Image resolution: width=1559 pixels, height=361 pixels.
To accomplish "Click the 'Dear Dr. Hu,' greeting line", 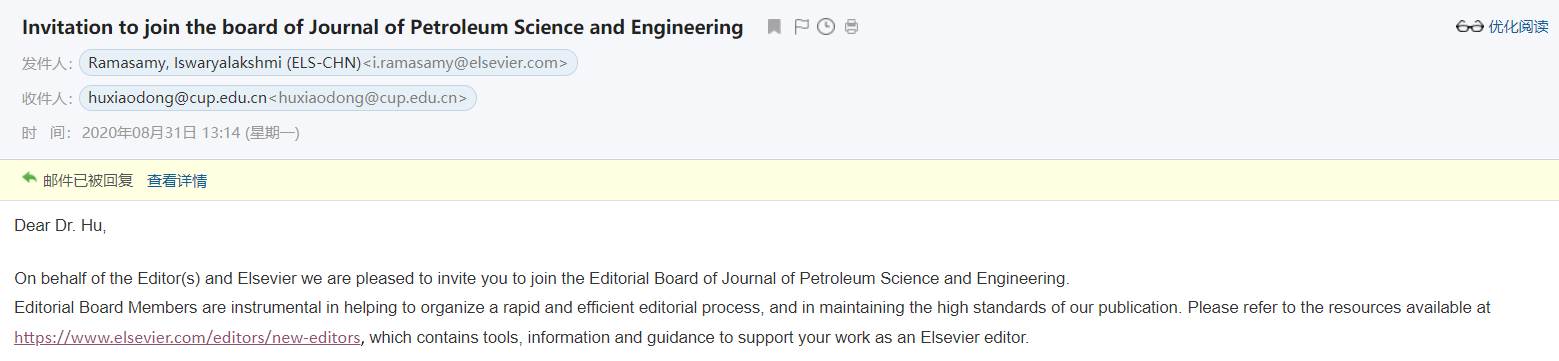I will (x=60, y=226).
